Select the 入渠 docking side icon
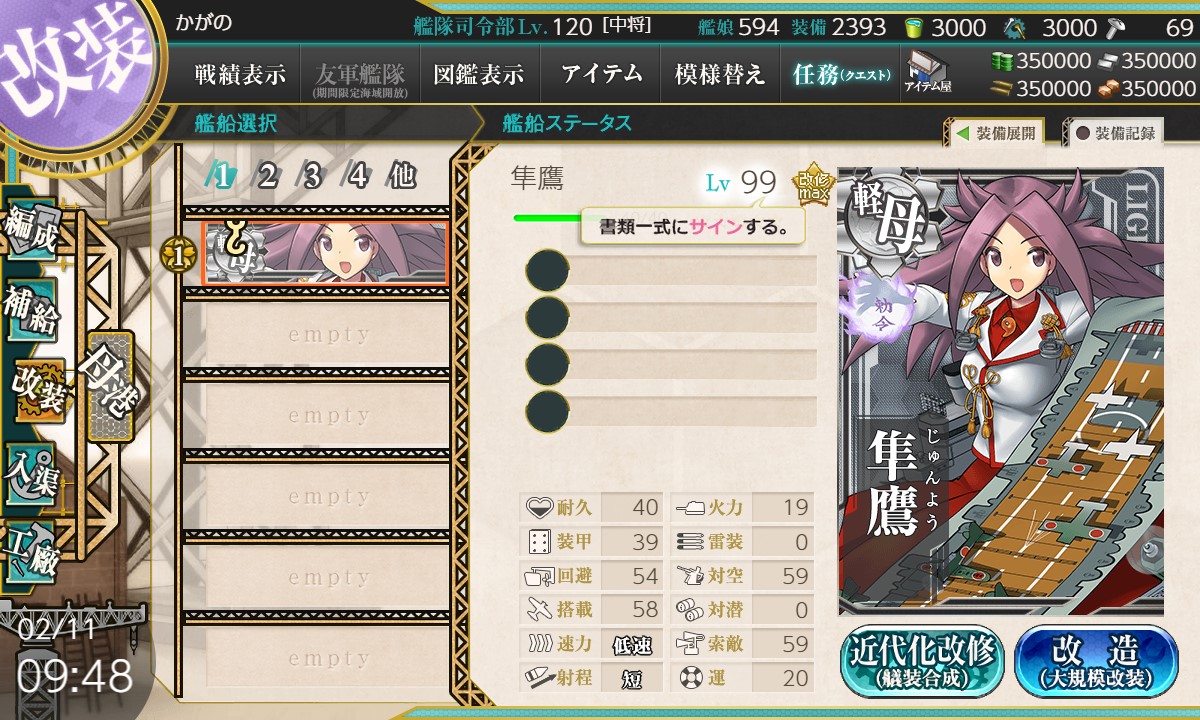The height and width of the screenshot is (720, 1200). [29, 469]
